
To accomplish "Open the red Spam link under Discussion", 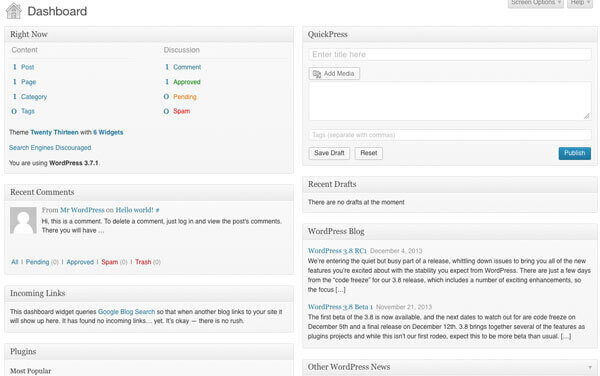I will pos(181,111).
